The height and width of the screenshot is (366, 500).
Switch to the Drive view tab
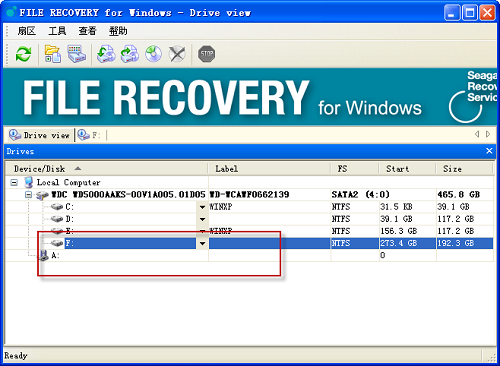[x=39, y=135]
